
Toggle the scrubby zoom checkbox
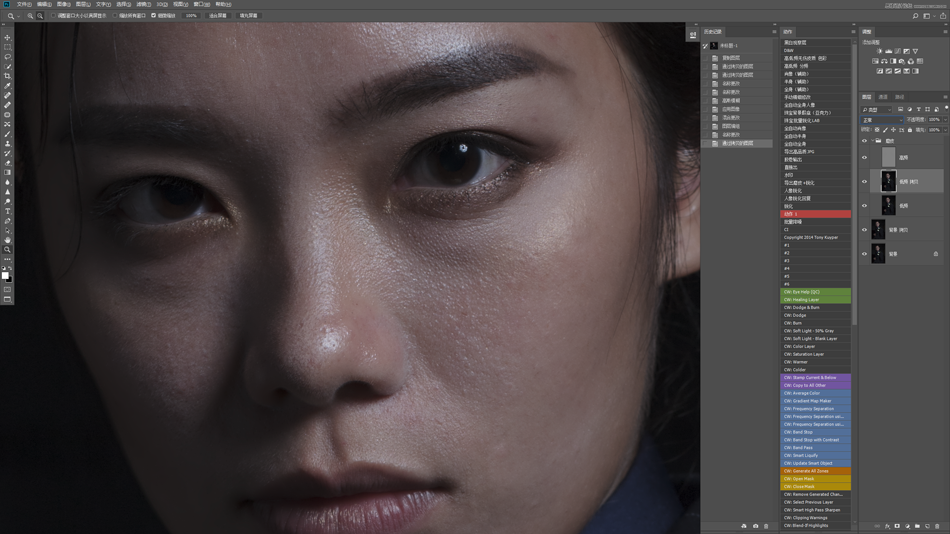[153, 16]
